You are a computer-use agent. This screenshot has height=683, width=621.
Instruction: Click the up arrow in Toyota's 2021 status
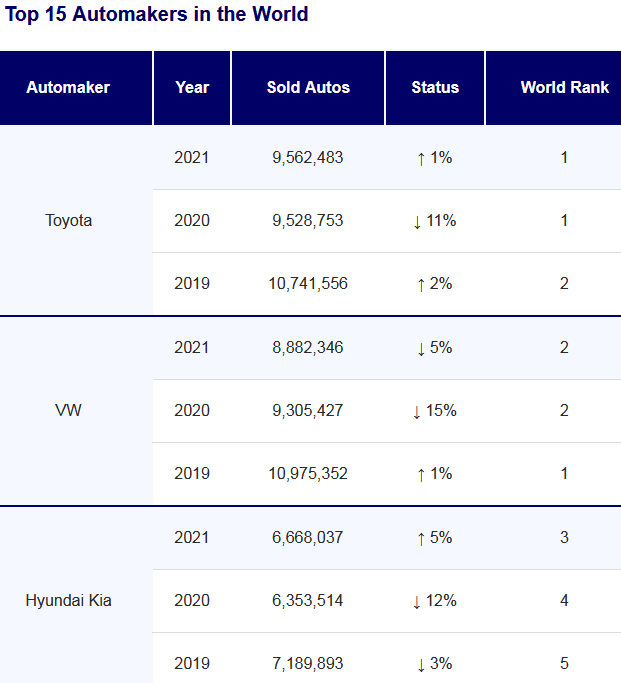point(421,158)
